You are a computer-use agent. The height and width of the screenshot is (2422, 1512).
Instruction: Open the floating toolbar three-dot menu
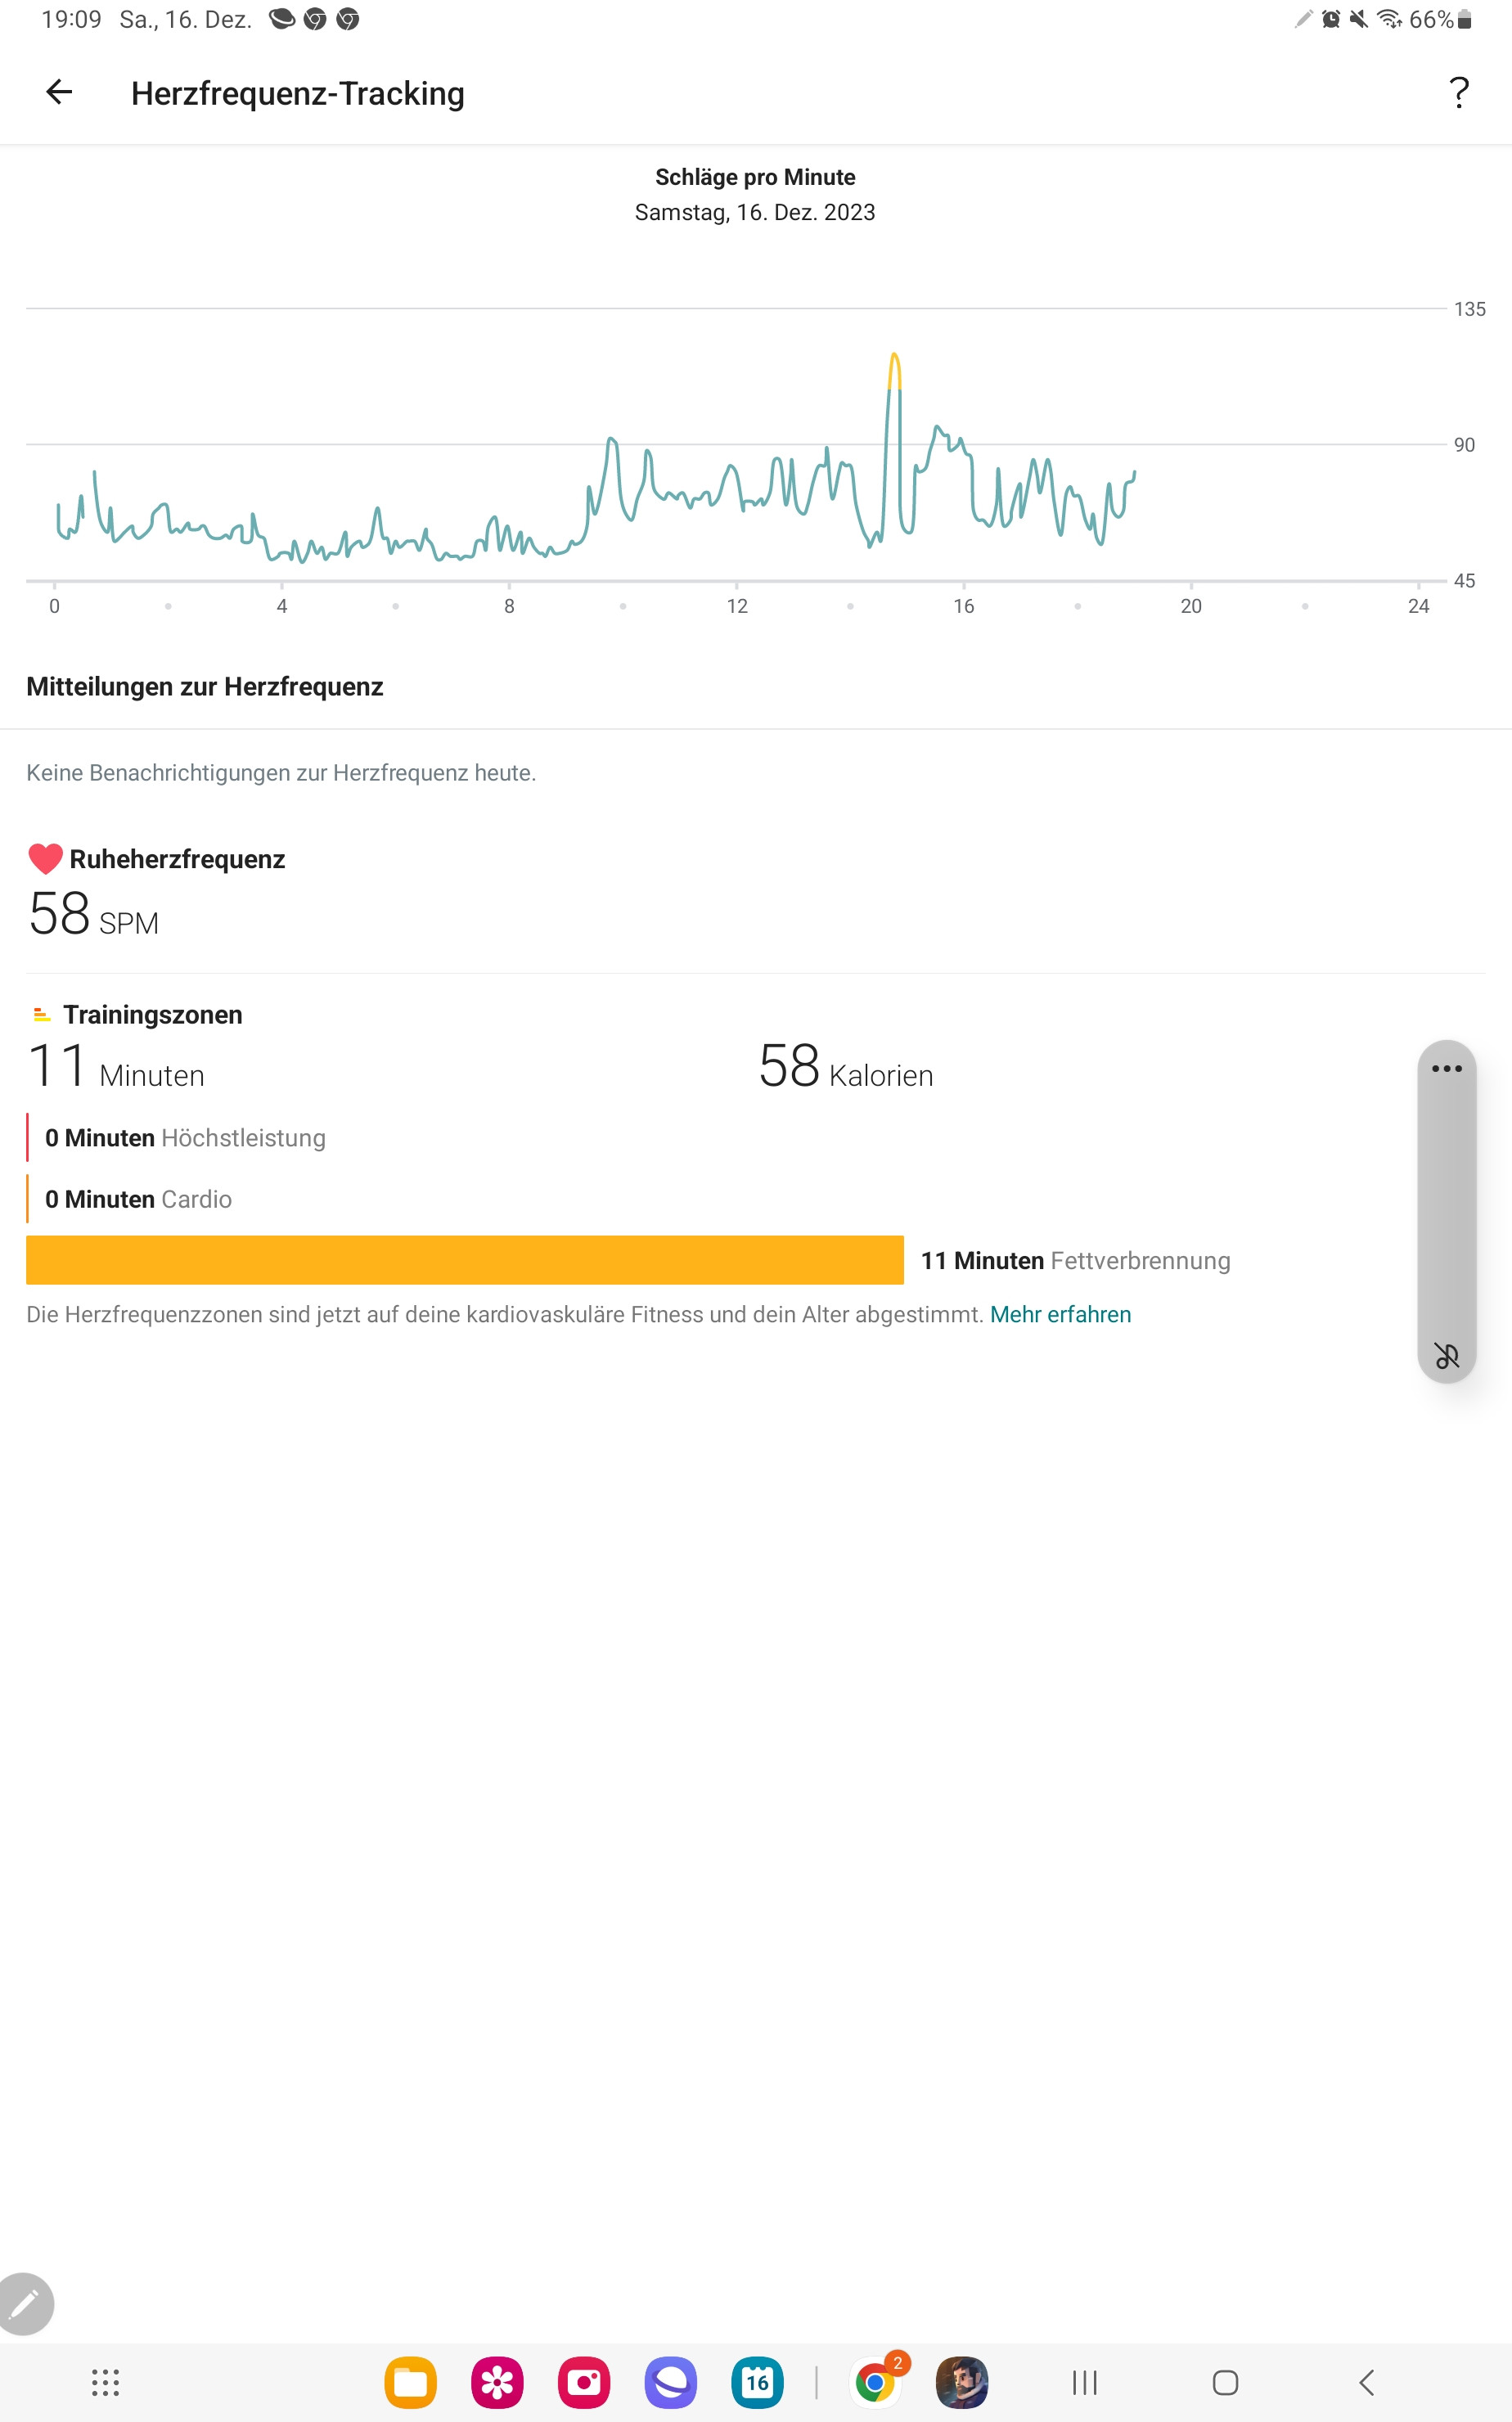1446,1069
